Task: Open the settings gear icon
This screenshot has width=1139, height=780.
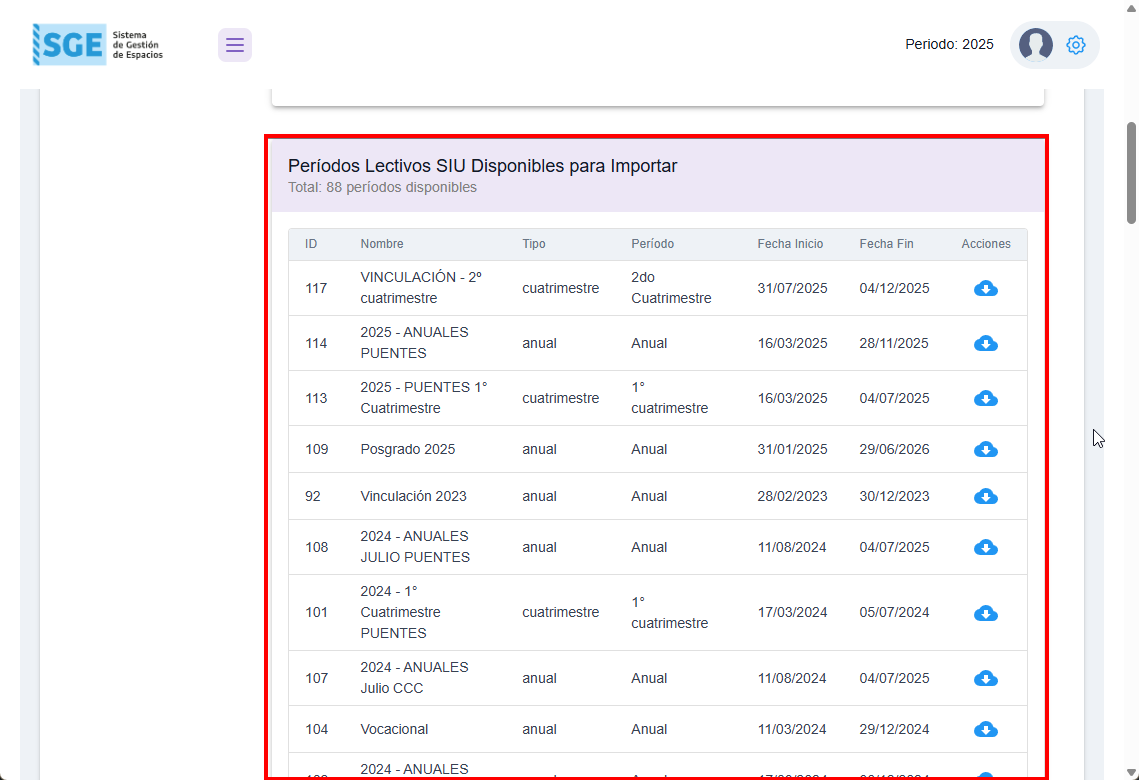Action: pos(1076,45)
